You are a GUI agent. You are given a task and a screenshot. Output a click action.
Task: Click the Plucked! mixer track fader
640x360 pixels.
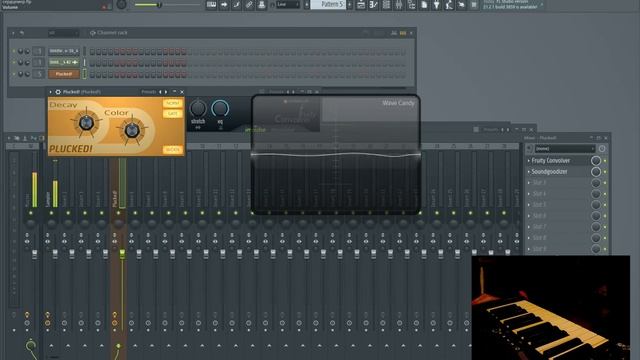point(122,254)
